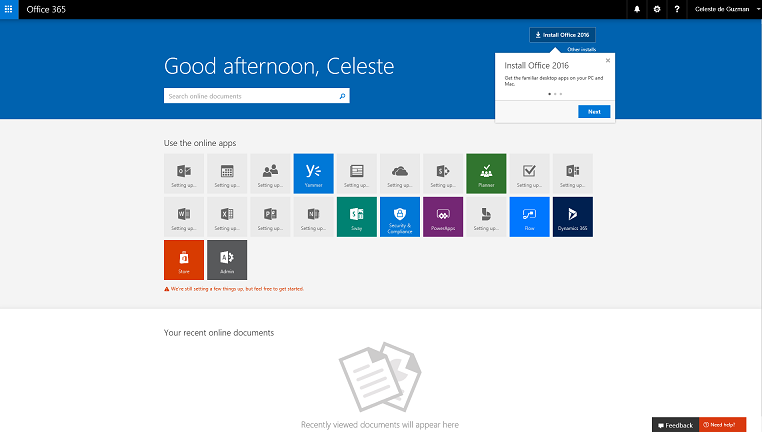The image size is (762, 432).
Task: Open the Word Online tile
Action: tap(184, 217)
